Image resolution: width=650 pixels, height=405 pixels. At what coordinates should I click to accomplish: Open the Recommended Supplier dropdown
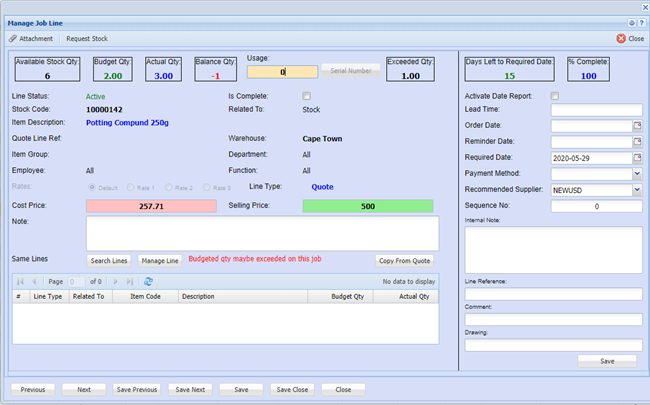(638, 189)
